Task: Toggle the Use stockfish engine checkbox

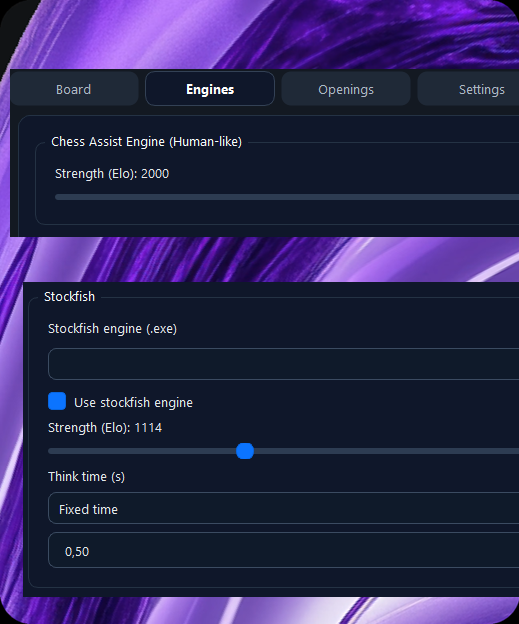Action: pos(57,401)
